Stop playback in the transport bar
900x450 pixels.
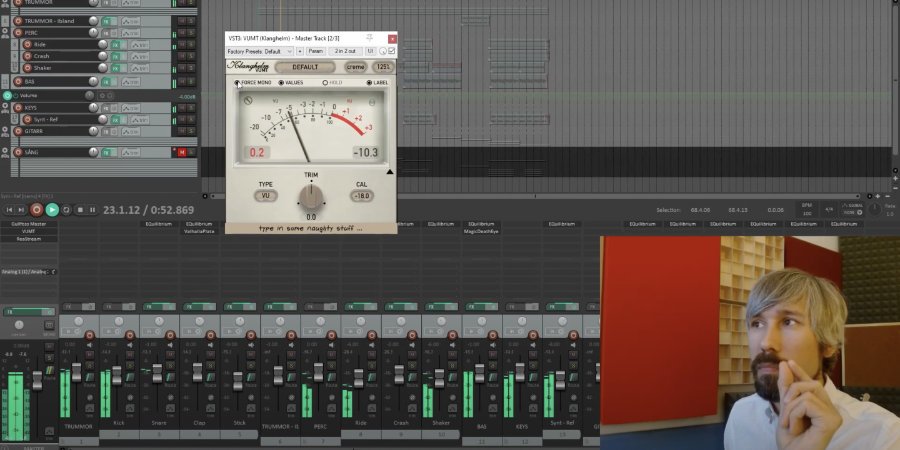pyautogui.click(x=80, y=210)
